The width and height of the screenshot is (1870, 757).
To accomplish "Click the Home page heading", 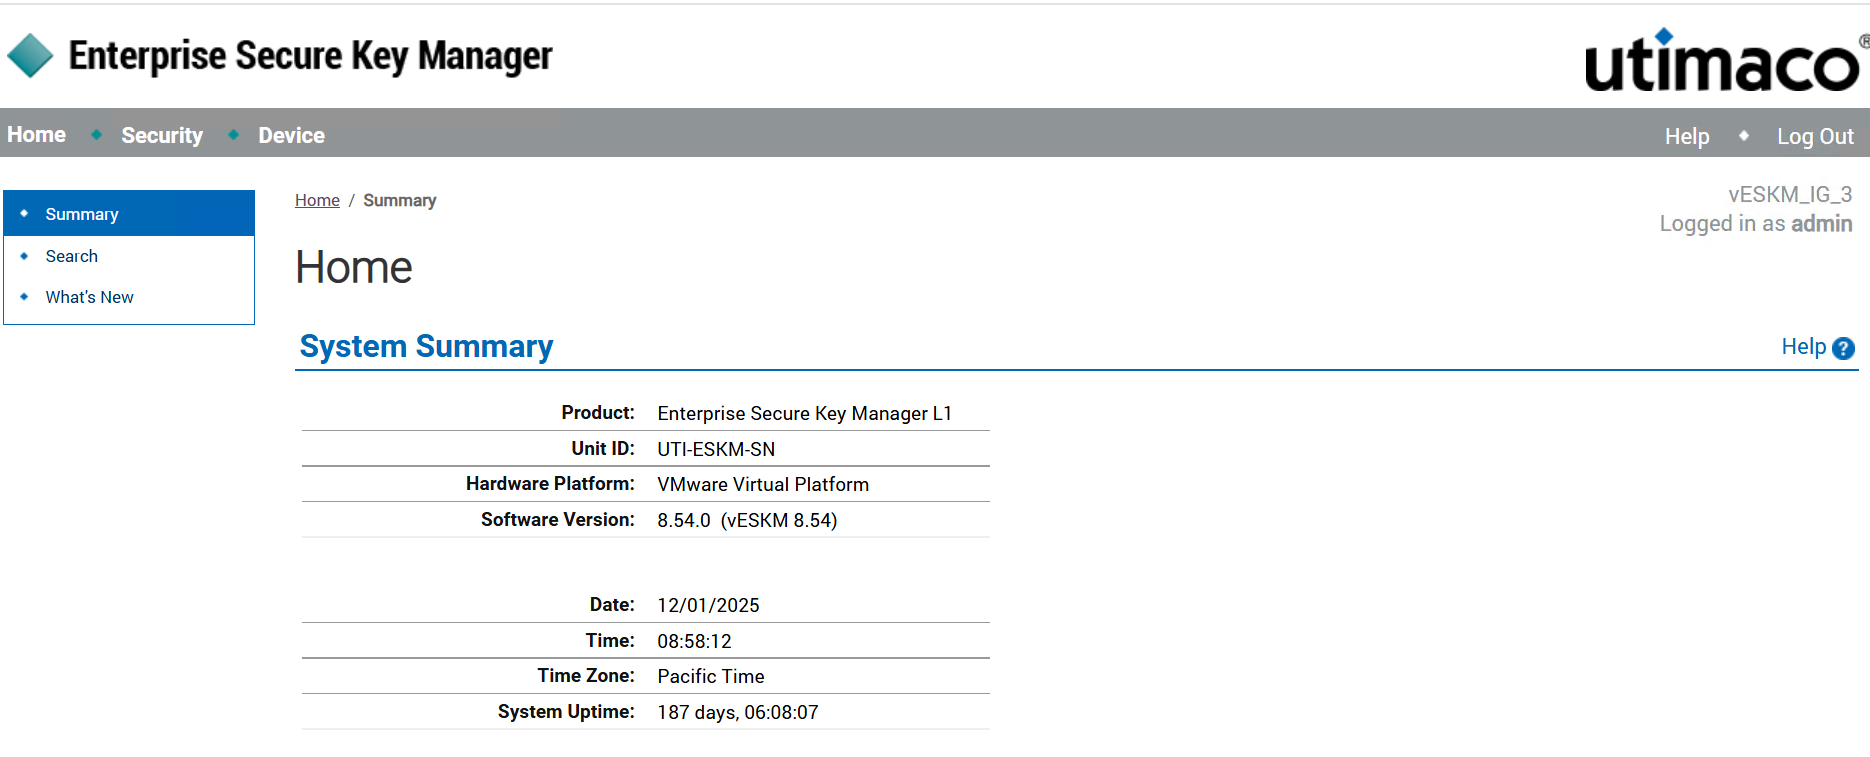I will [354, 267].
